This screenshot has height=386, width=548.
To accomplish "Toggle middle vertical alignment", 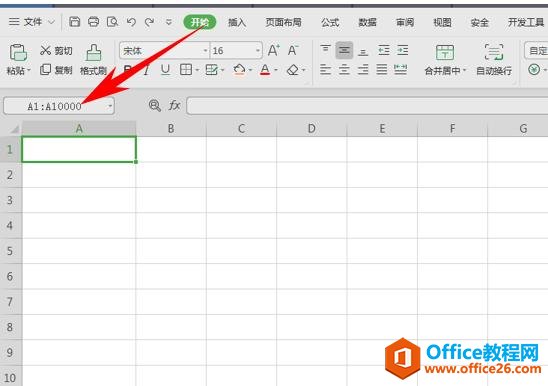I will click(x=344, y=50).
